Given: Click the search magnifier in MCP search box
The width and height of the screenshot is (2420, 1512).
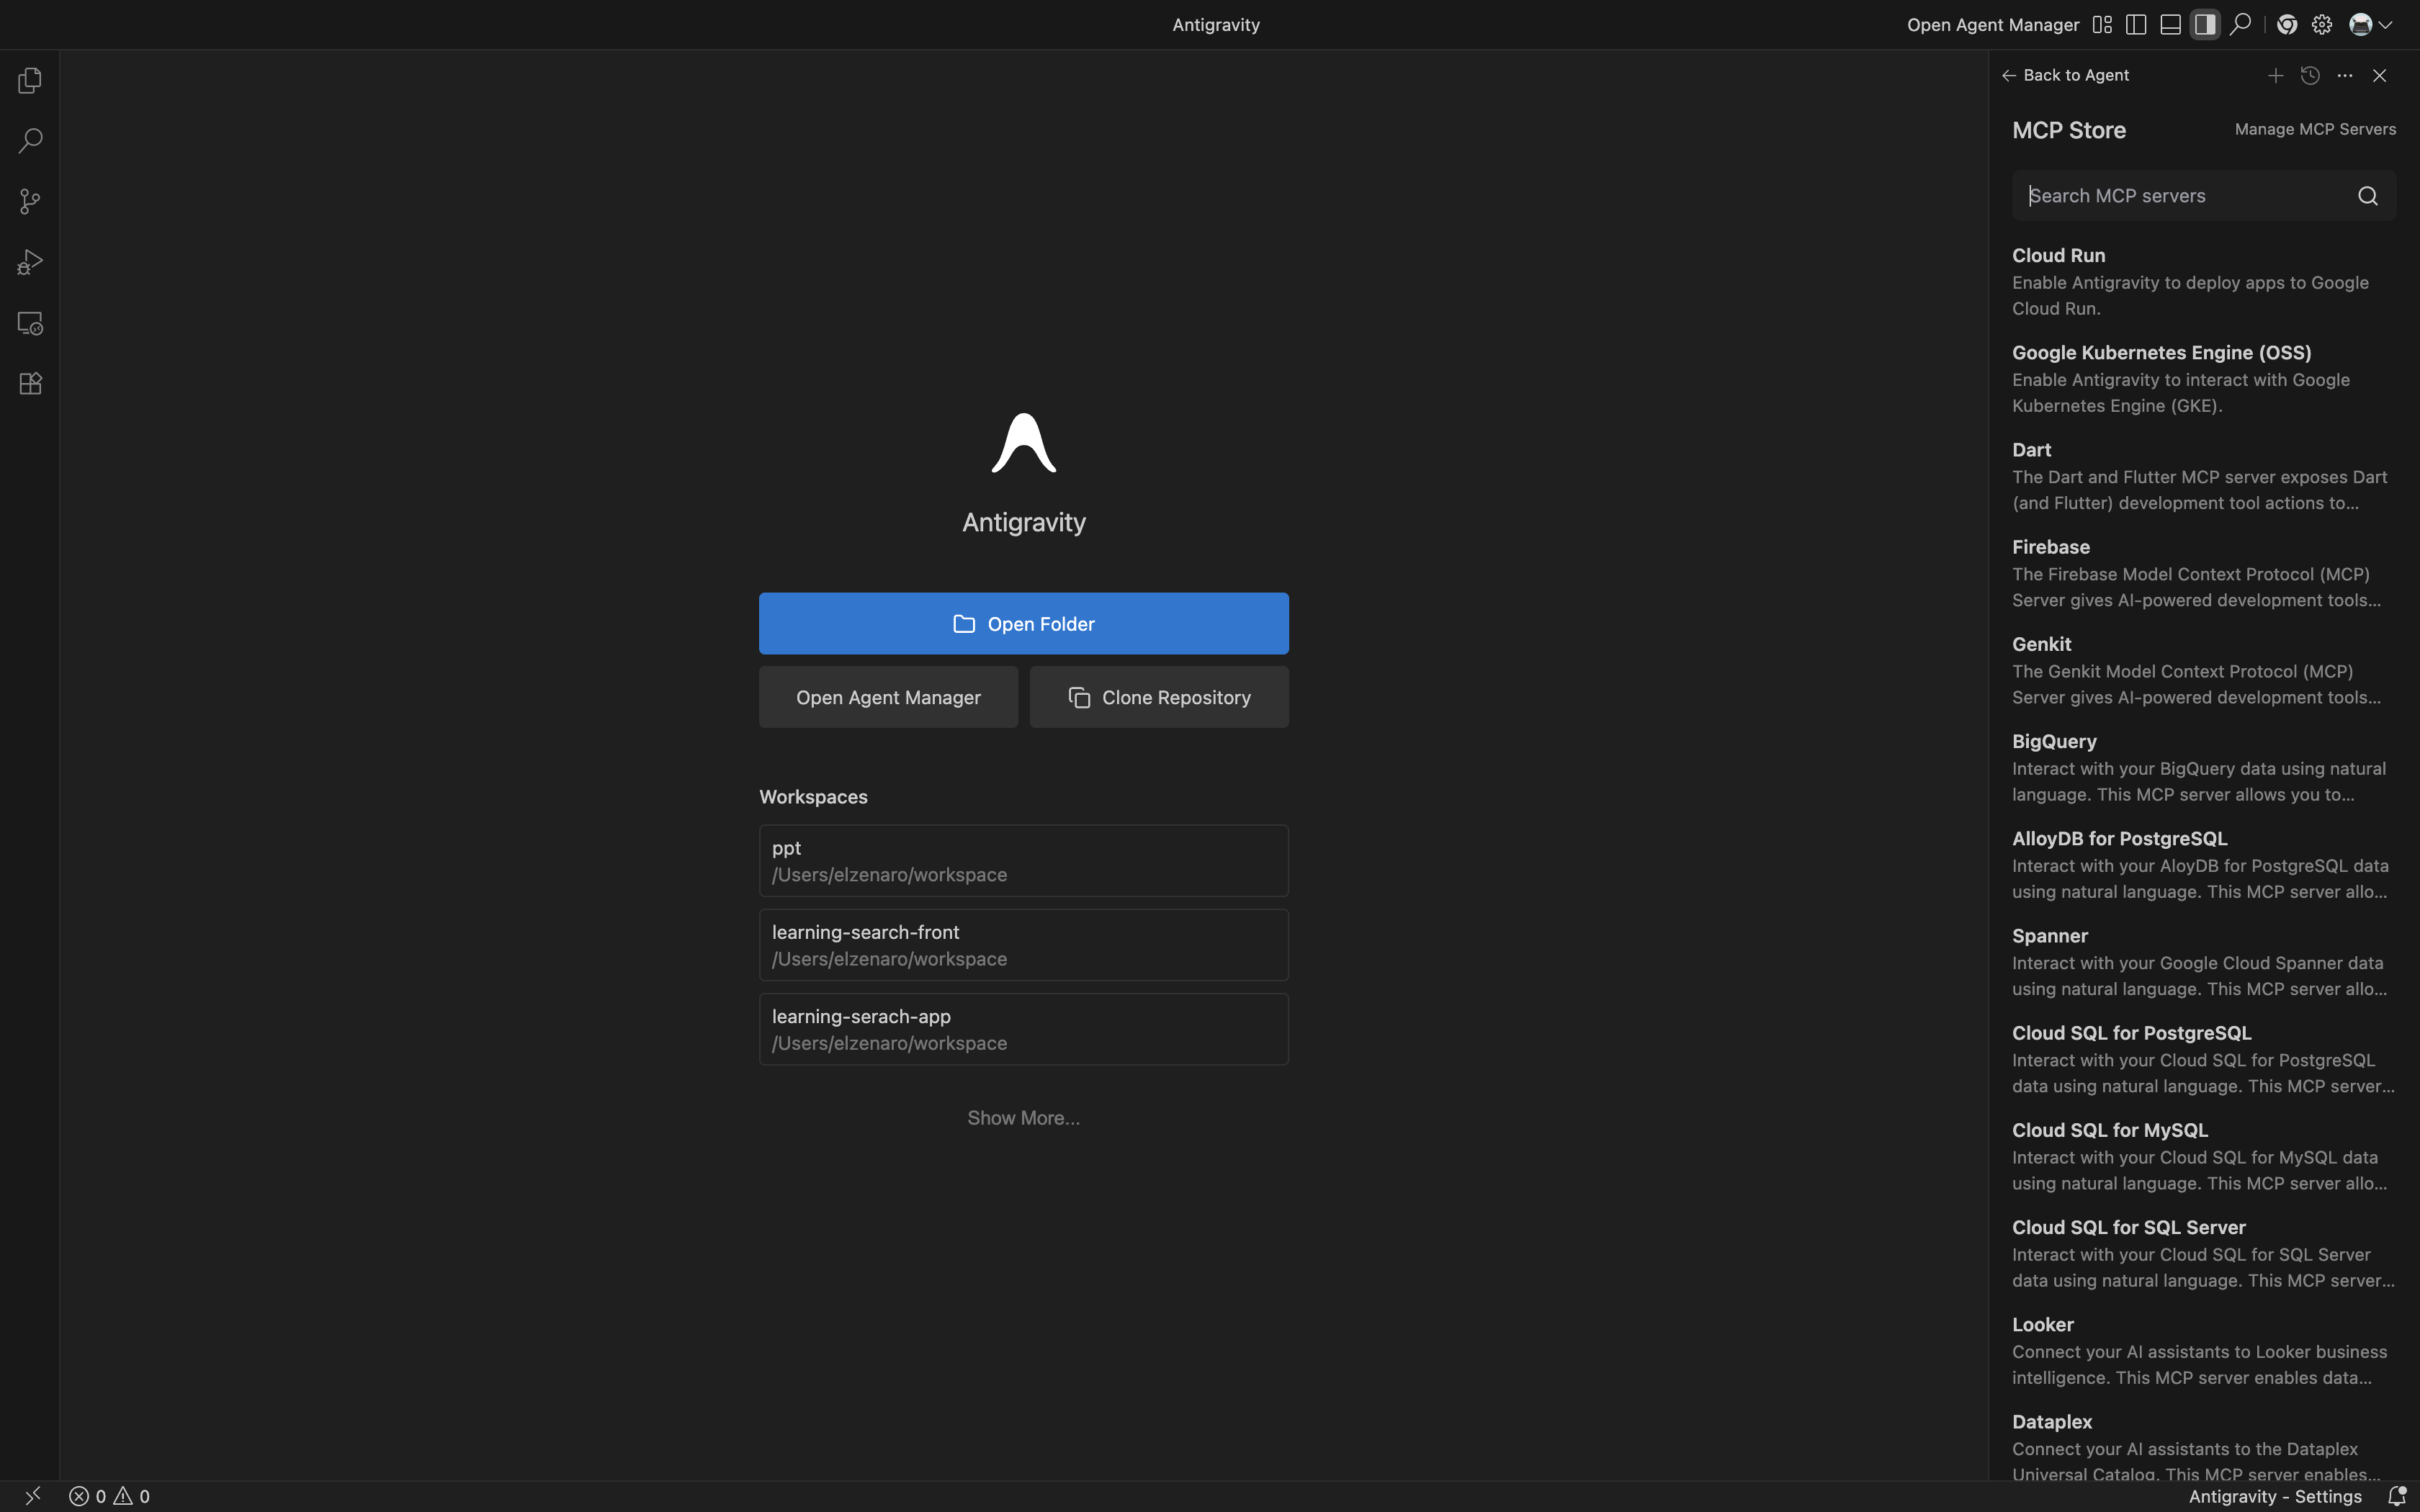Looking at the screenshot, I should (2368, 196).
